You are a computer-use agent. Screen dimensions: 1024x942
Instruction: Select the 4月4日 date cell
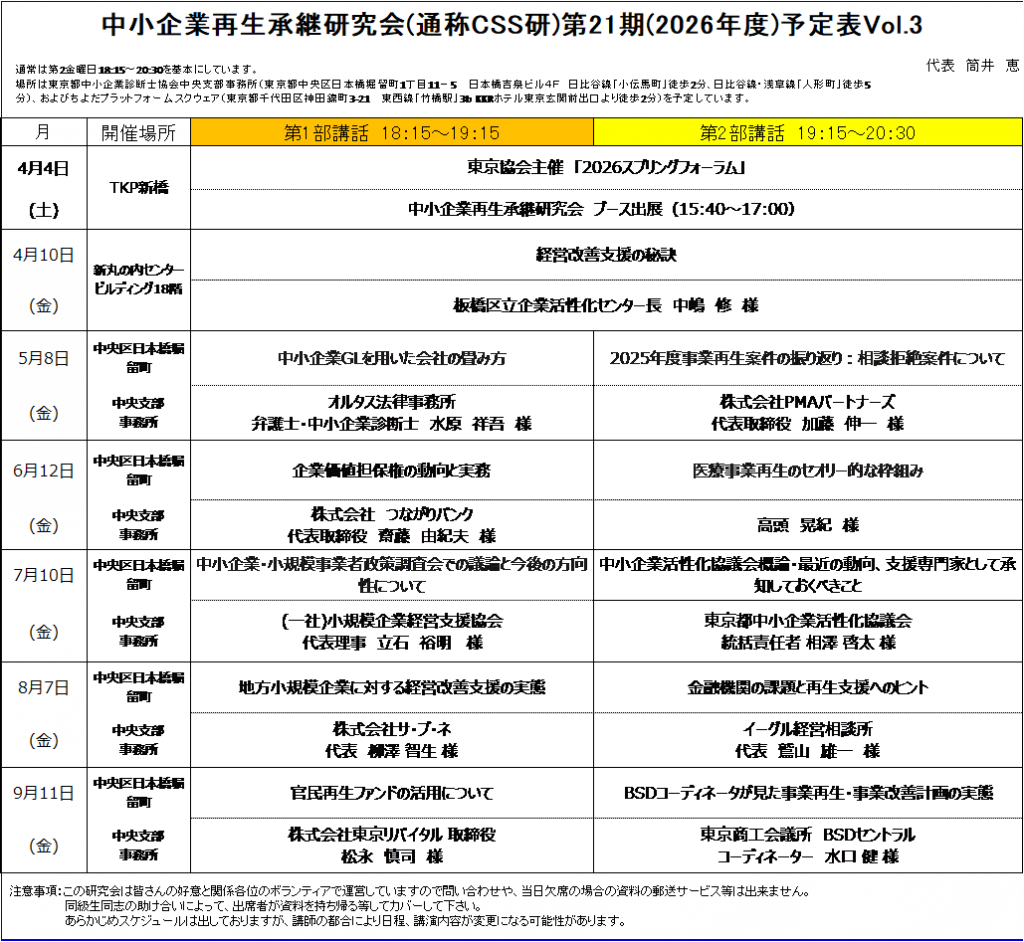44,188
